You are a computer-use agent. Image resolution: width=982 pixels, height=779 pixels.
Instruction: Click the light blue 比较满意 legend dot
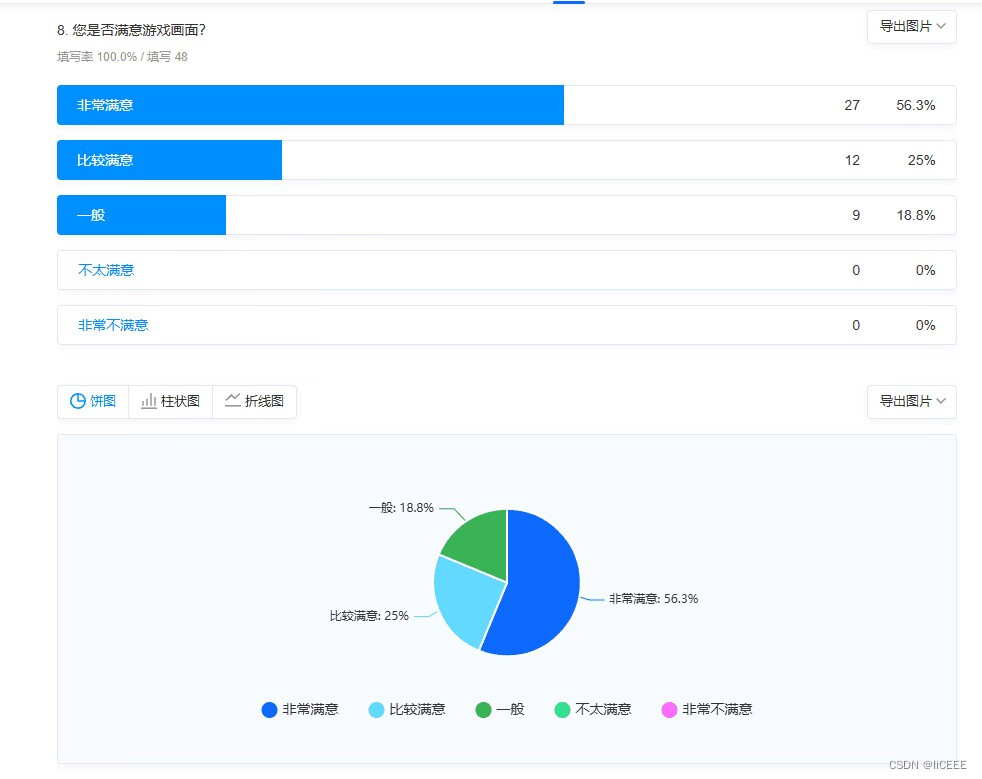(x=376, y=709)
